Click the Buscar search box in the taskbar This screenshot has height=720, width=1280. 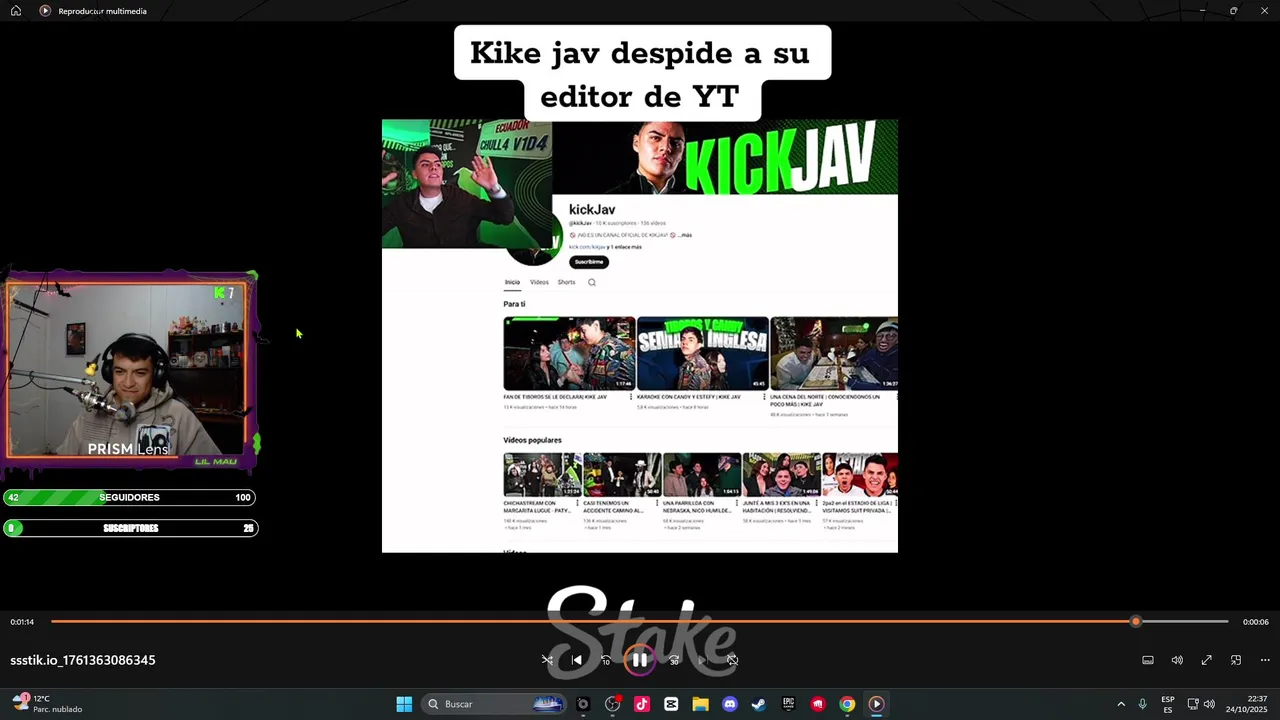494,704
